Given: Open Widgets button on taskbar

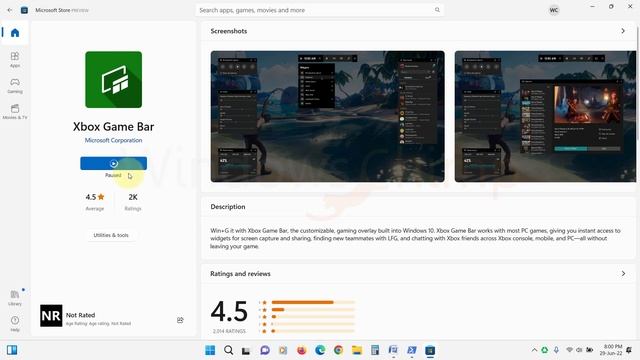Looking at the screenshot, I should (x=12, y=350).
